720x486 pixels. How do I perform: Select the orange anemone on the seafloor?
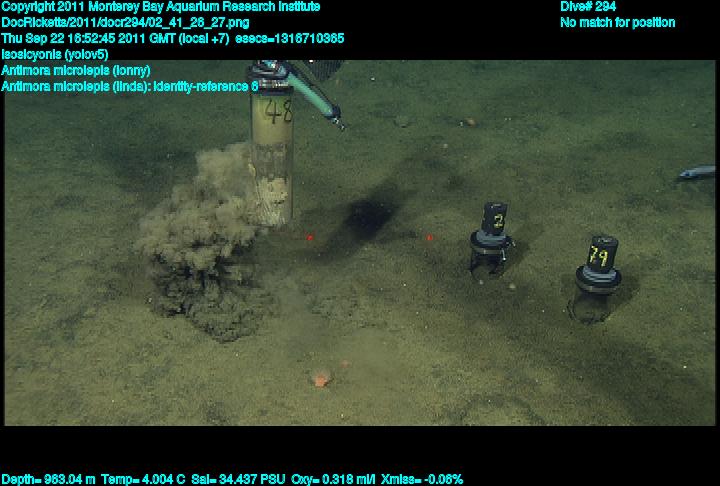tap(320, 379)
